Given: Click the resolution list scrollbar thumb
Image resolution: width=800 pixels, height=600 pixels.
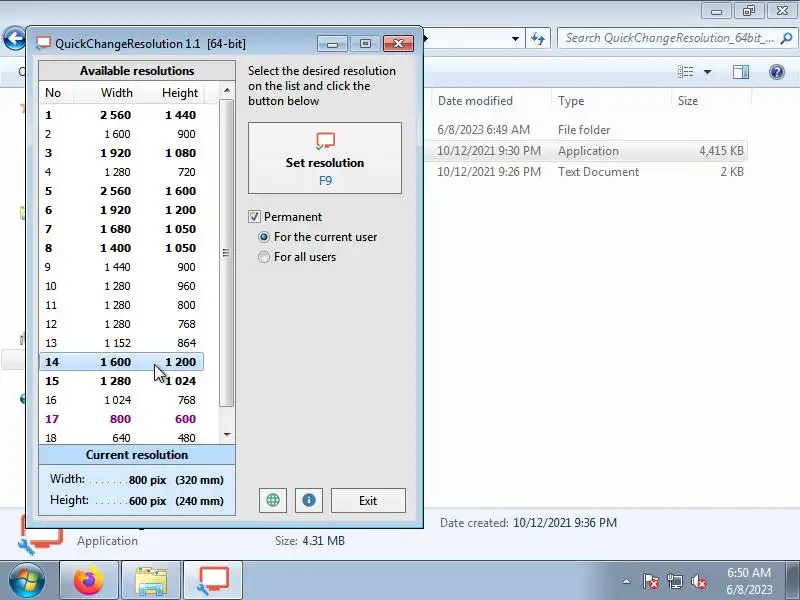Looking at the screenshot, I should (x=227, y=253).
